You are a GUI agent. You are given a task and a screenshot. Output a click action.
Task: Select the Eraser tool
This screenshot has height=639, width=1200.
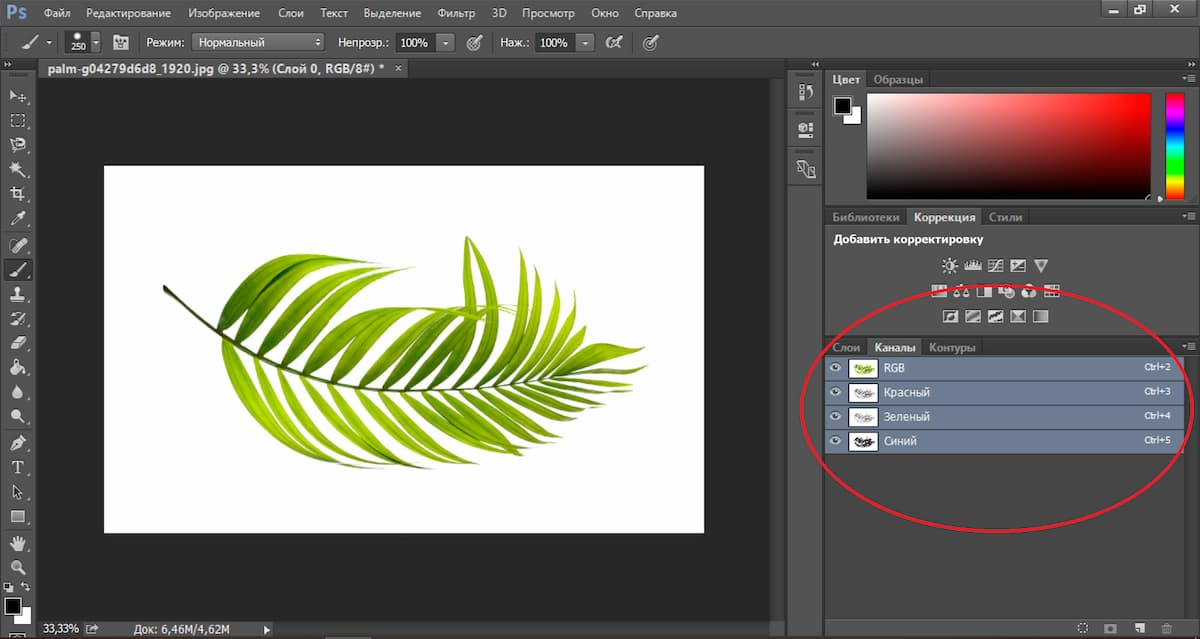18,343
